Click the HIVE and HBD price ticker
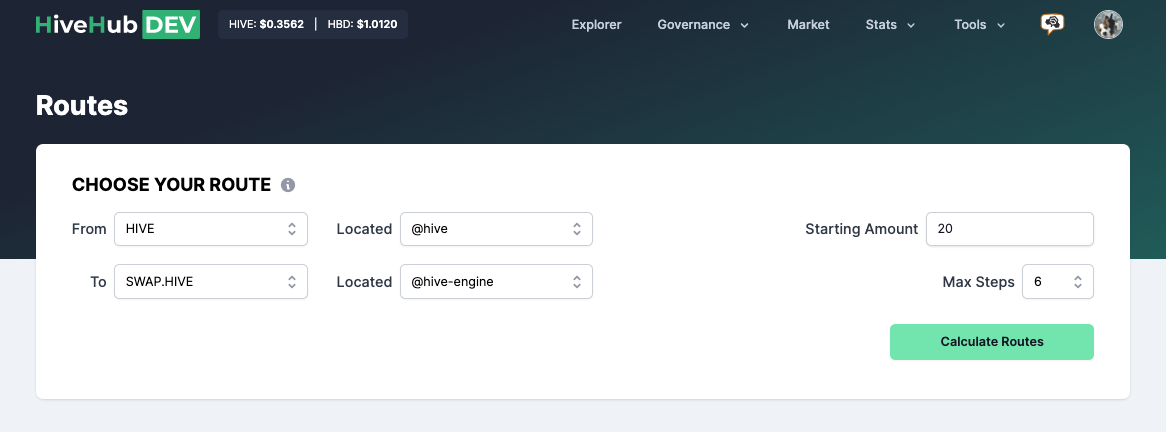 pyautogui.click(x=313, y=25)
